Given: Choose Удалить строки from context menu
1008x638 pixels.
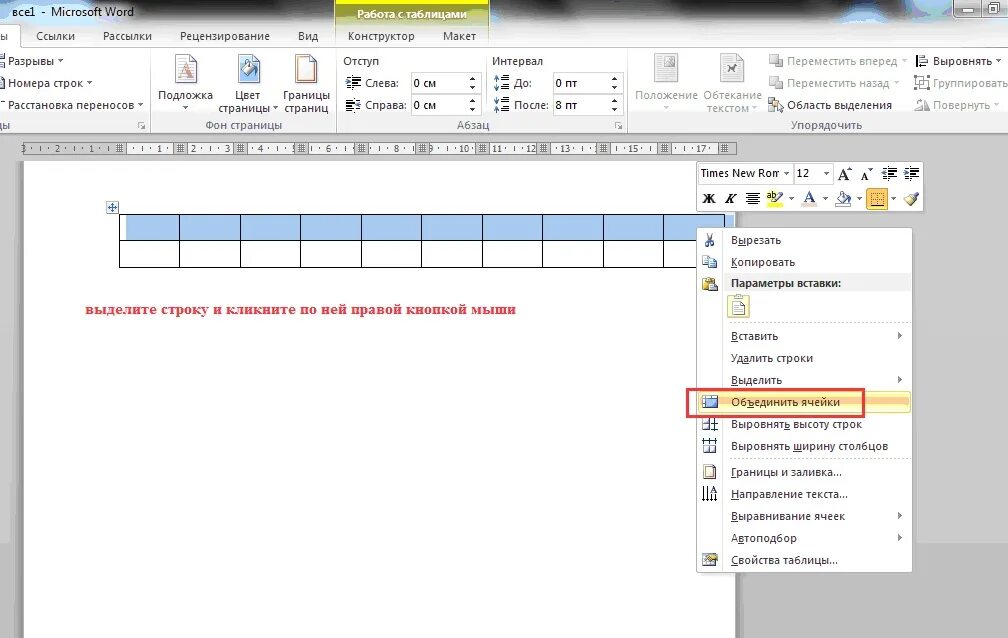Looking at the screenshot, I should click(805, 358).
